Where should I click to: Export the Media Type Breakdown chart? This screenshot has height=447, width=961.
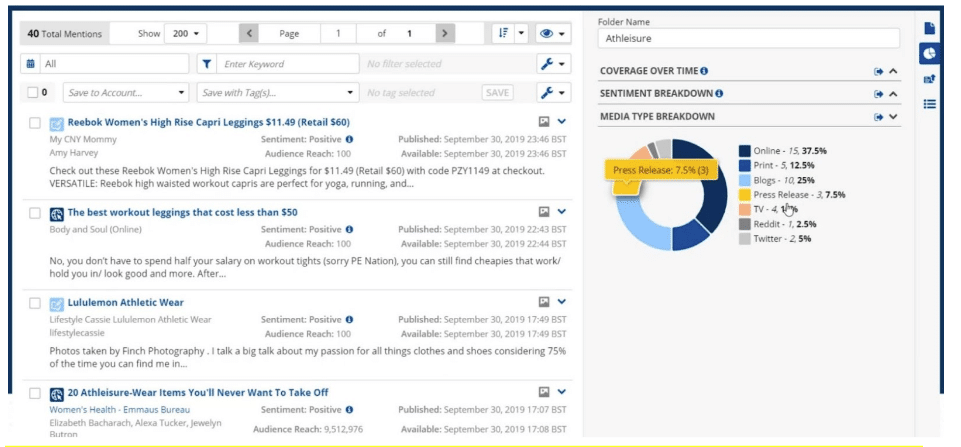pos(879,117)
